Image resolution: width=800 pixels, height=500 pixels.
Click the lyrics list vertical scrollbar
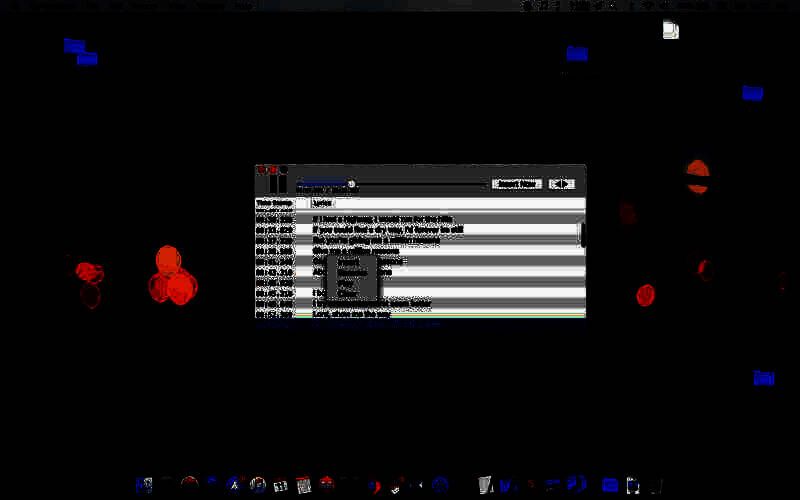pos(581,232)
